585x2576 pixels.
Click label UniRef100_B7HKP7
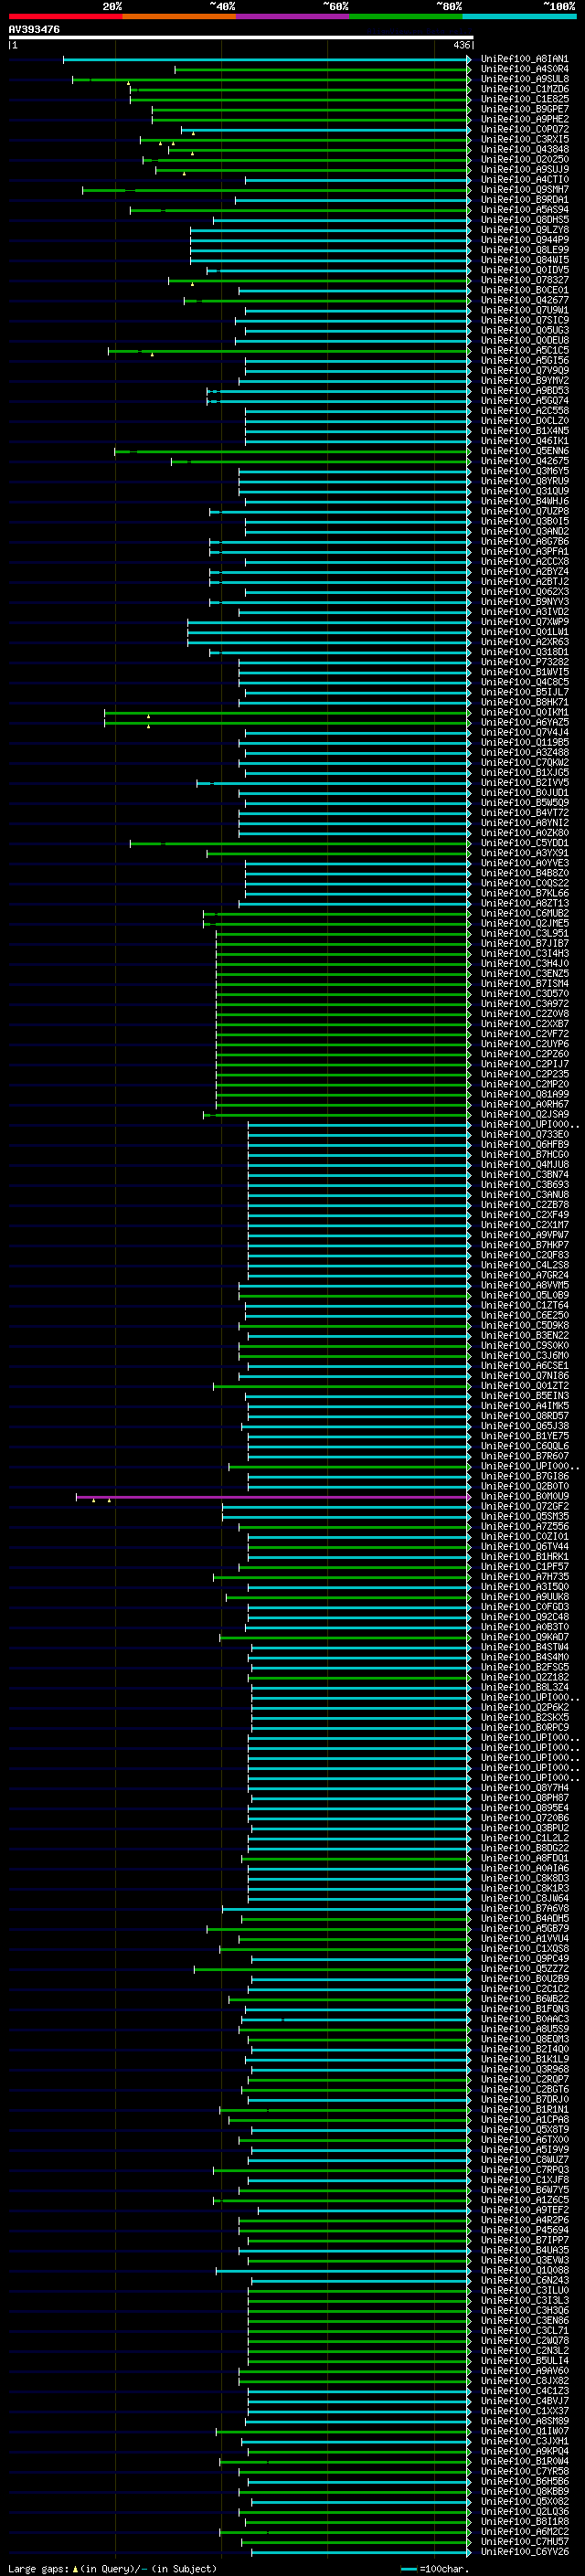[525, 1245]
